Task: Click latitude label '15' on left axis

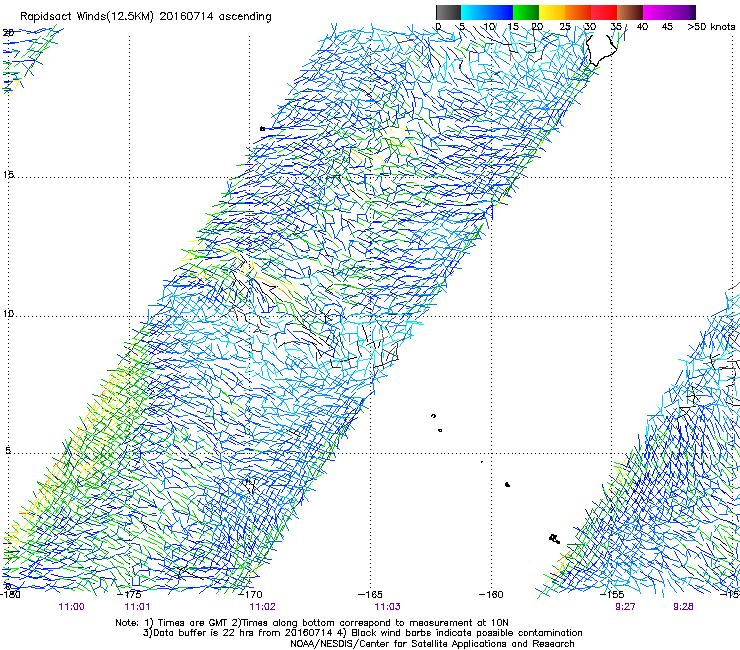Action: click(x=8, y=175)
